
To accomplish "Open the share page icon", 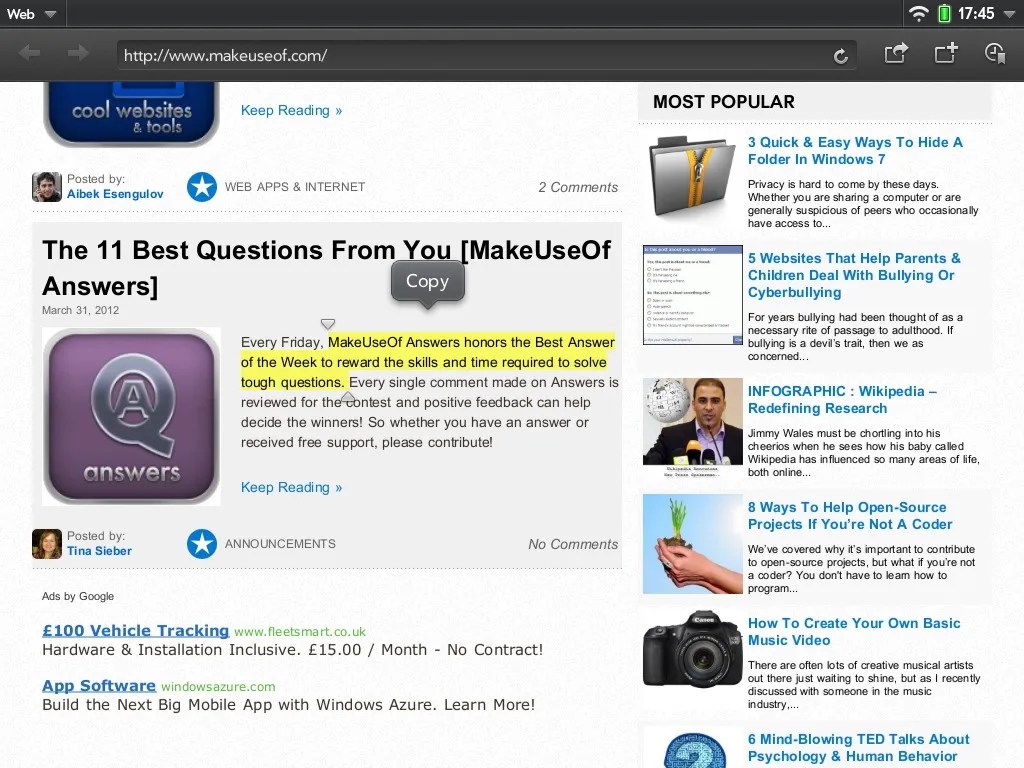I will (896, 52).
